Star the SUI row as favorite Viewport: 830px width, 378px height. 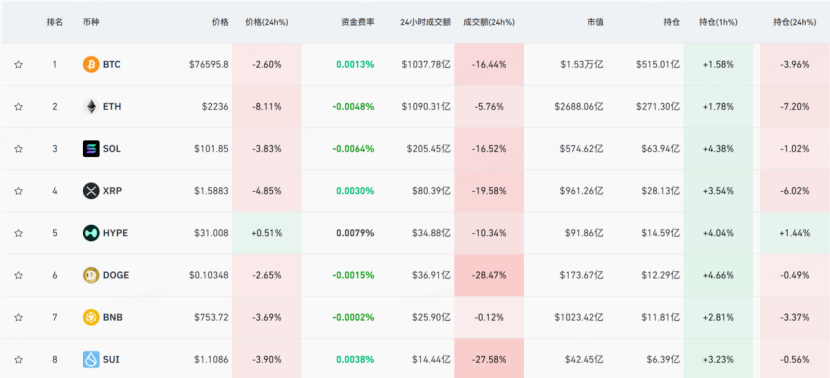19,359
